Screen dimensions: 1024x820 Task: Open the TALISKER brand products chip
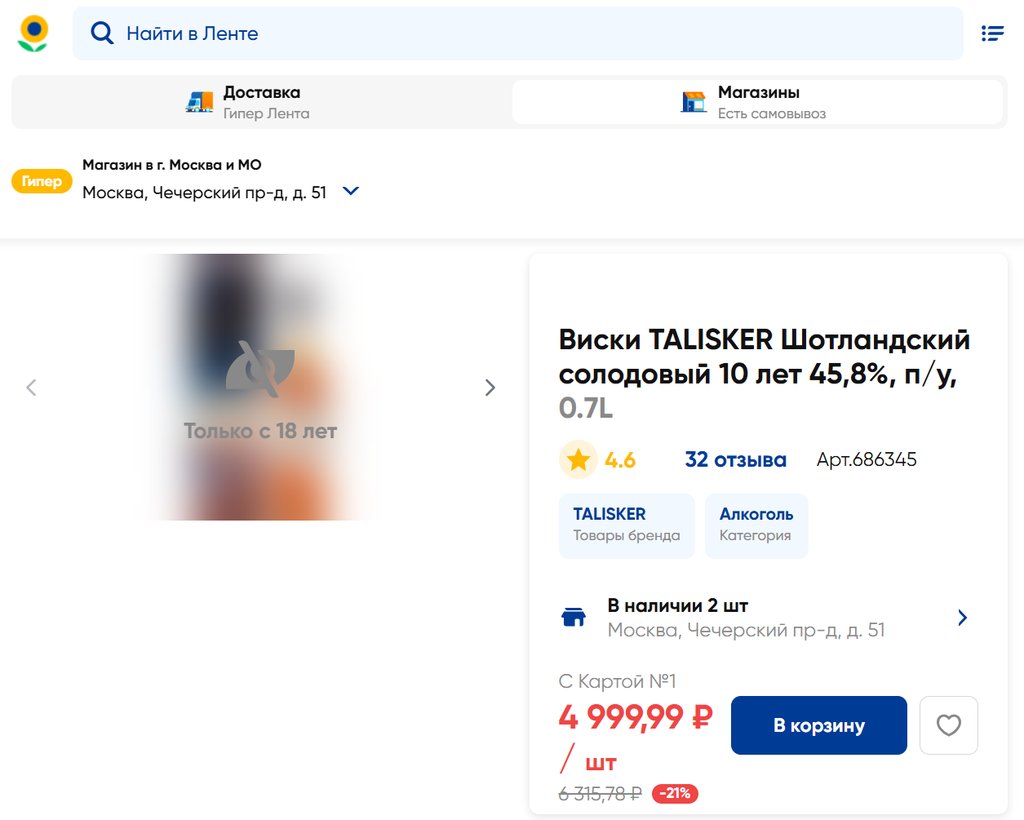tap(626, 526)
